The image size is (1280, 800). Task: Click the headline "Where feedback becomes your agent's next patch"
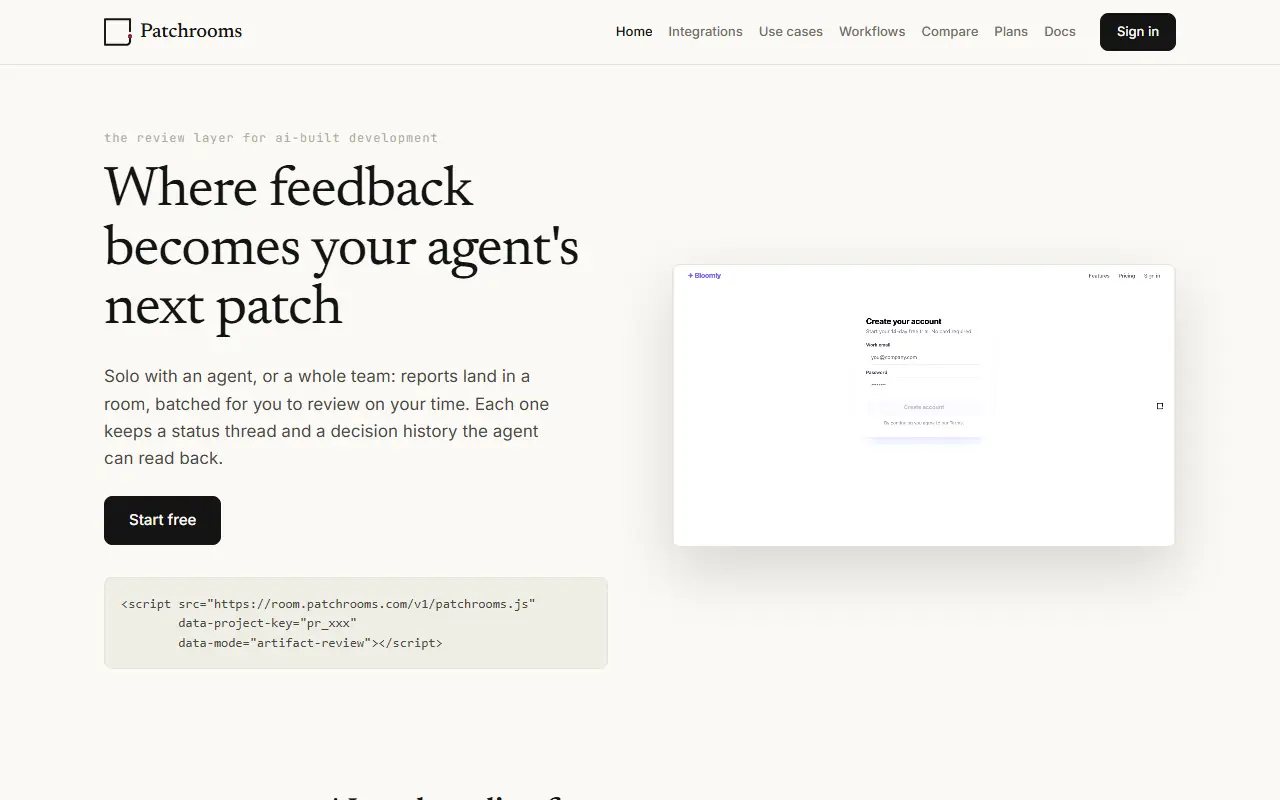[x=342, y=246]
